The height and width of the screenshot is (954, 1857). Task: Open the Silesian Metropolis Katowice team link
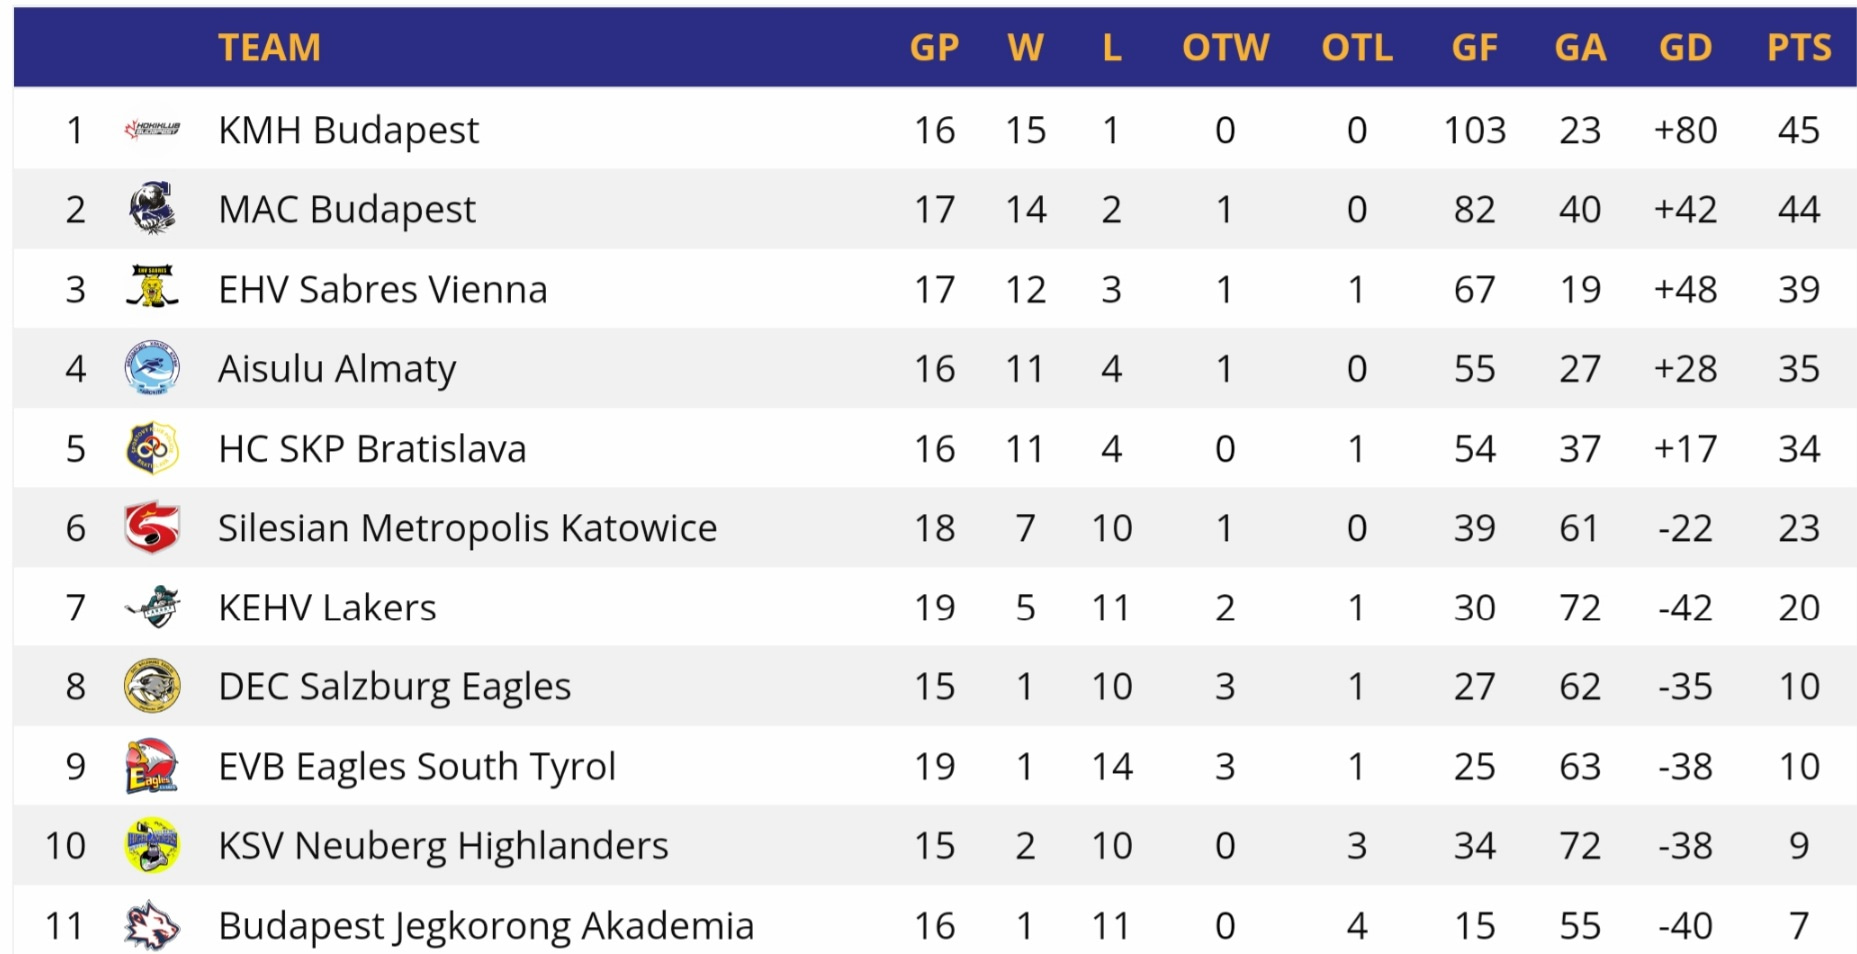tap(467, 528)
